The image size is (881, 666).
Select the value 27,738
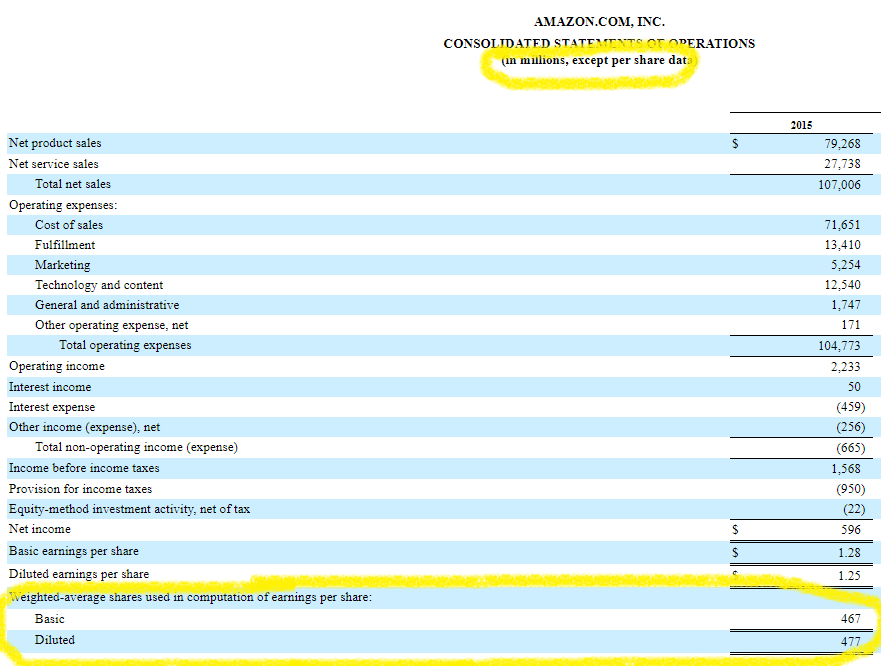[x=842, y=164]
